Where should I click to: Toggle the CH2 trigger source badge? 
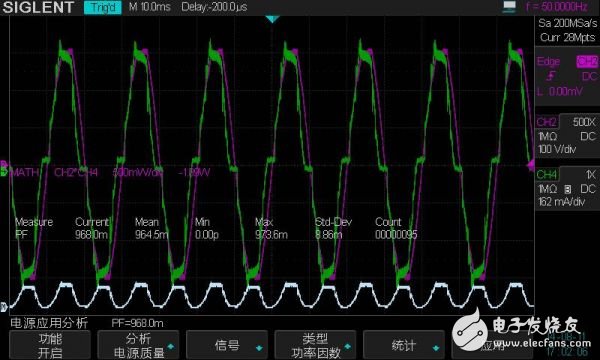(587, 62)
